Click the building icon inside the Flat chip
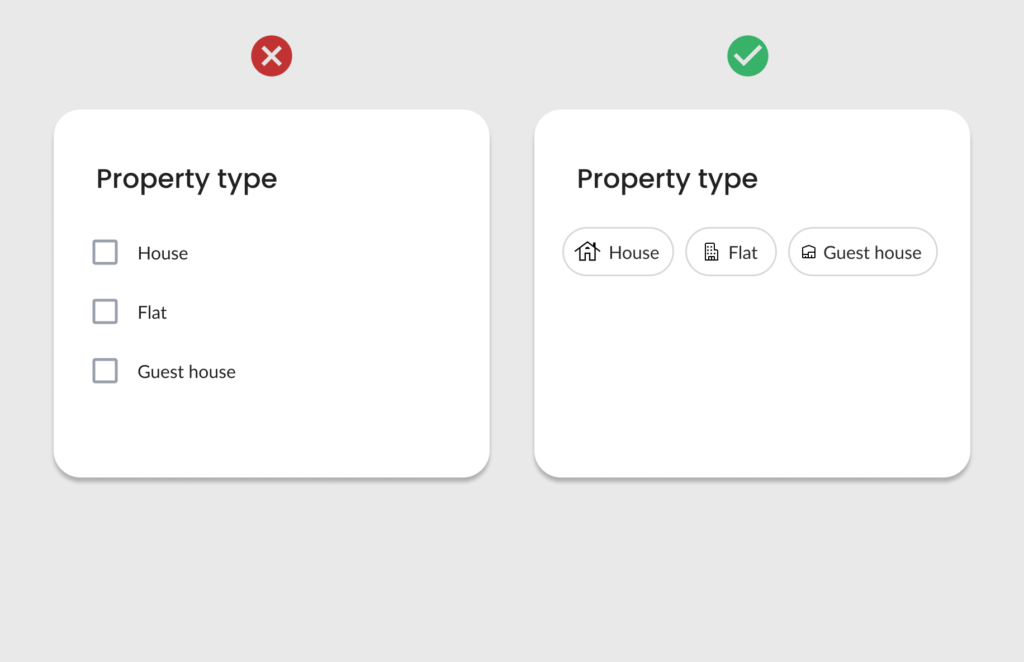1024x662 pixels. 712,252
